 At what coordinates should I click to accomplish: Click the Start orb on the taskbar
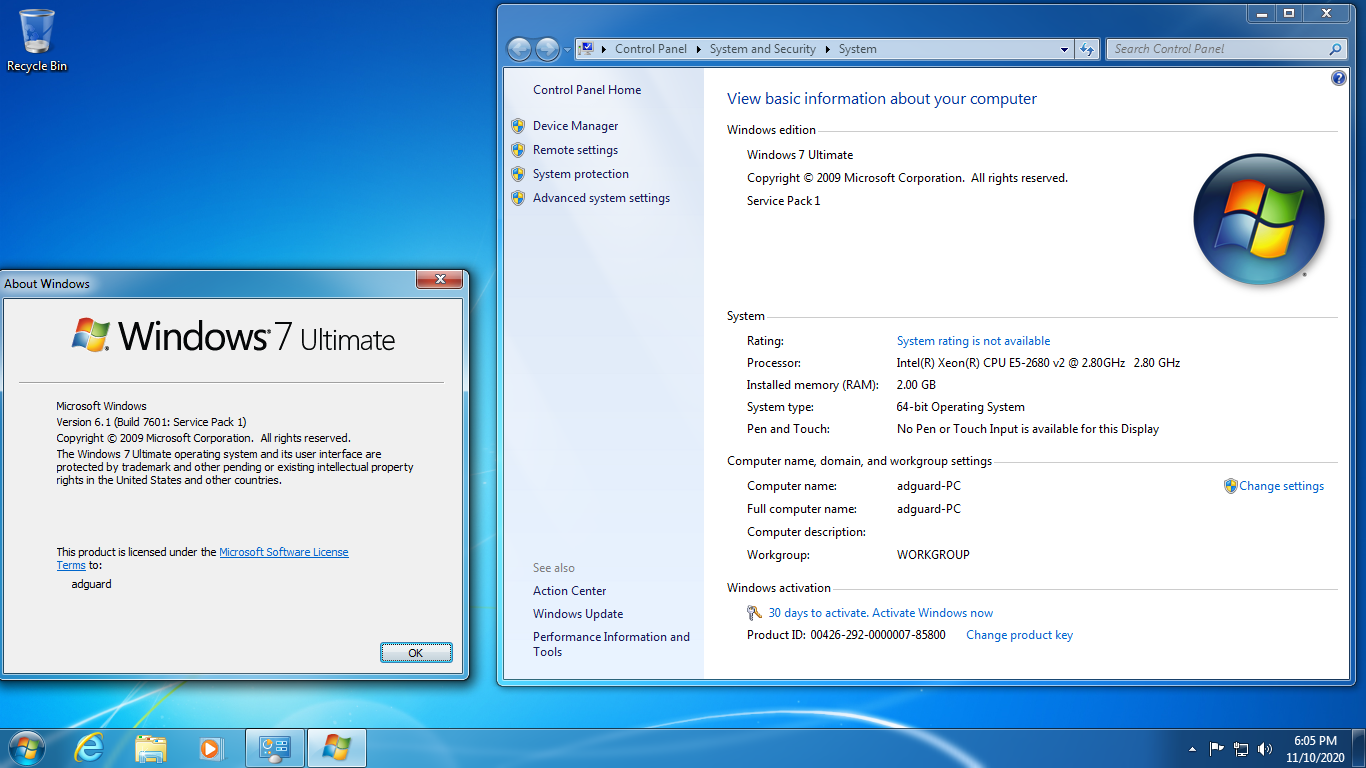tap(26, 748)
